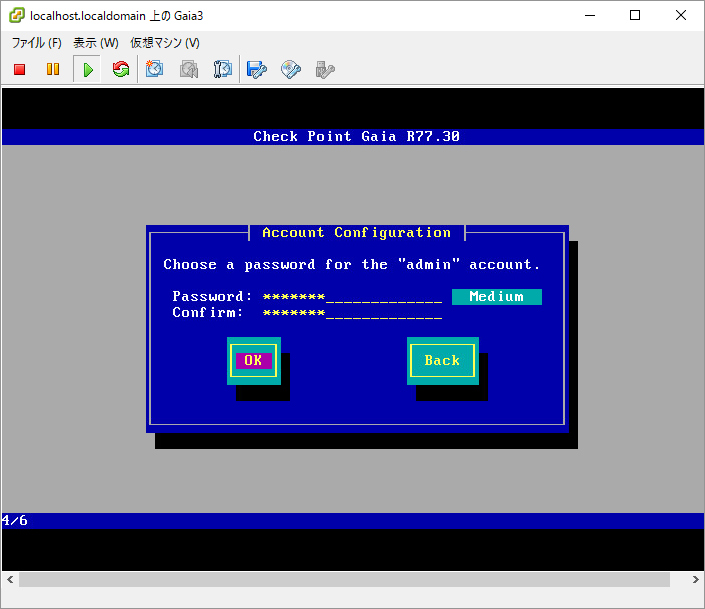705x609 pixels.
Task: Click the Back button in the dialog
Action: (x=442, y=361)
